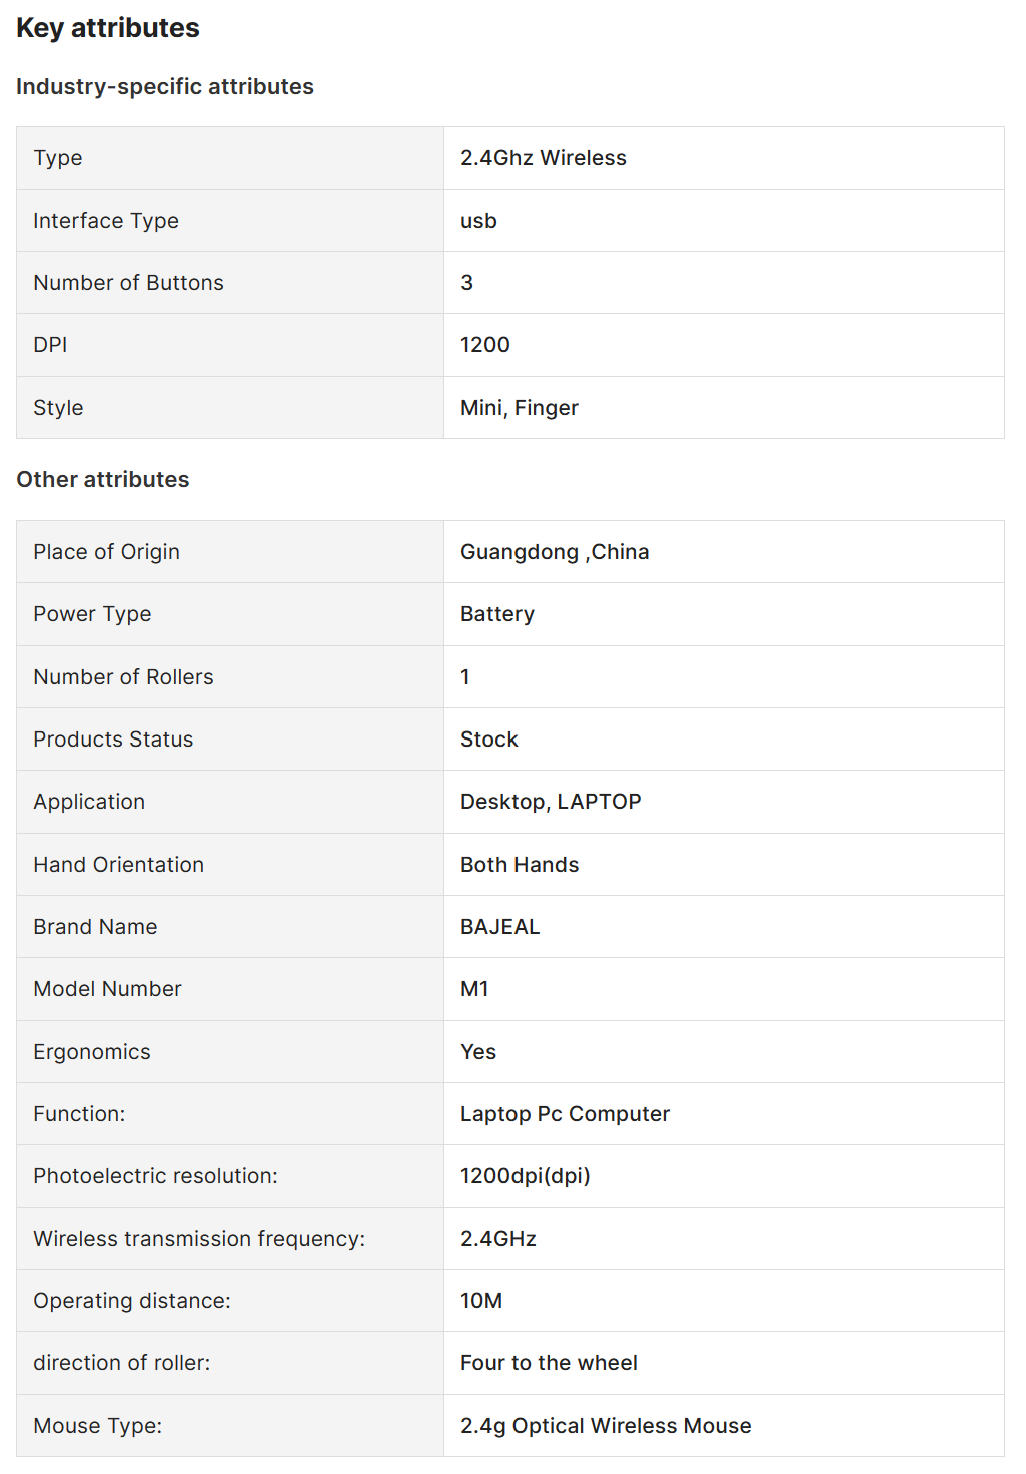The height and width of the screenshot is (1474, 1026).
Task: Select the 2.4Ghz Wireless type value
Action: [x=543, y=158]
